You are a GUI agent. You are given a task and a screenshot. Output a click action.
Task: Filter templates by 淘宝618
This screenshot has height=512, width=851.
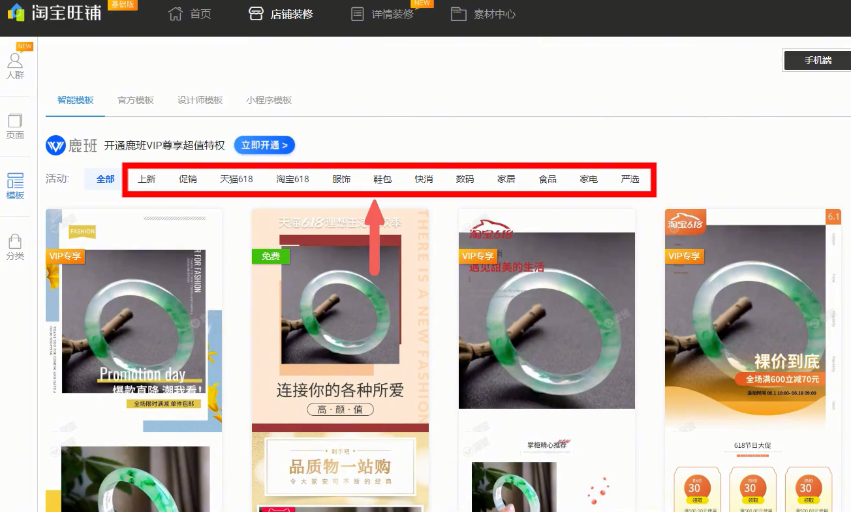click(x=293, y=179)
